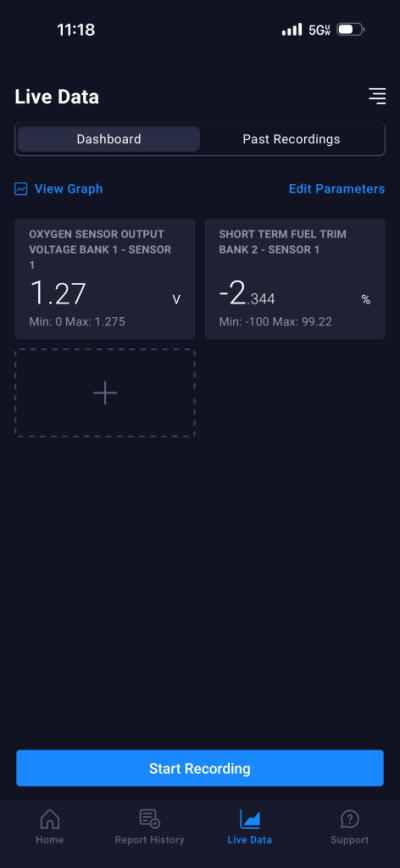Switch to the Dashboard segment

[x=108, y=139]
